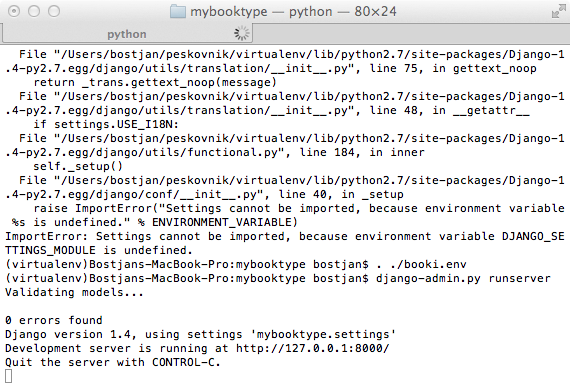
Task: Click the mybooktype folder proxy icon in title
Action: coord(178,12)
